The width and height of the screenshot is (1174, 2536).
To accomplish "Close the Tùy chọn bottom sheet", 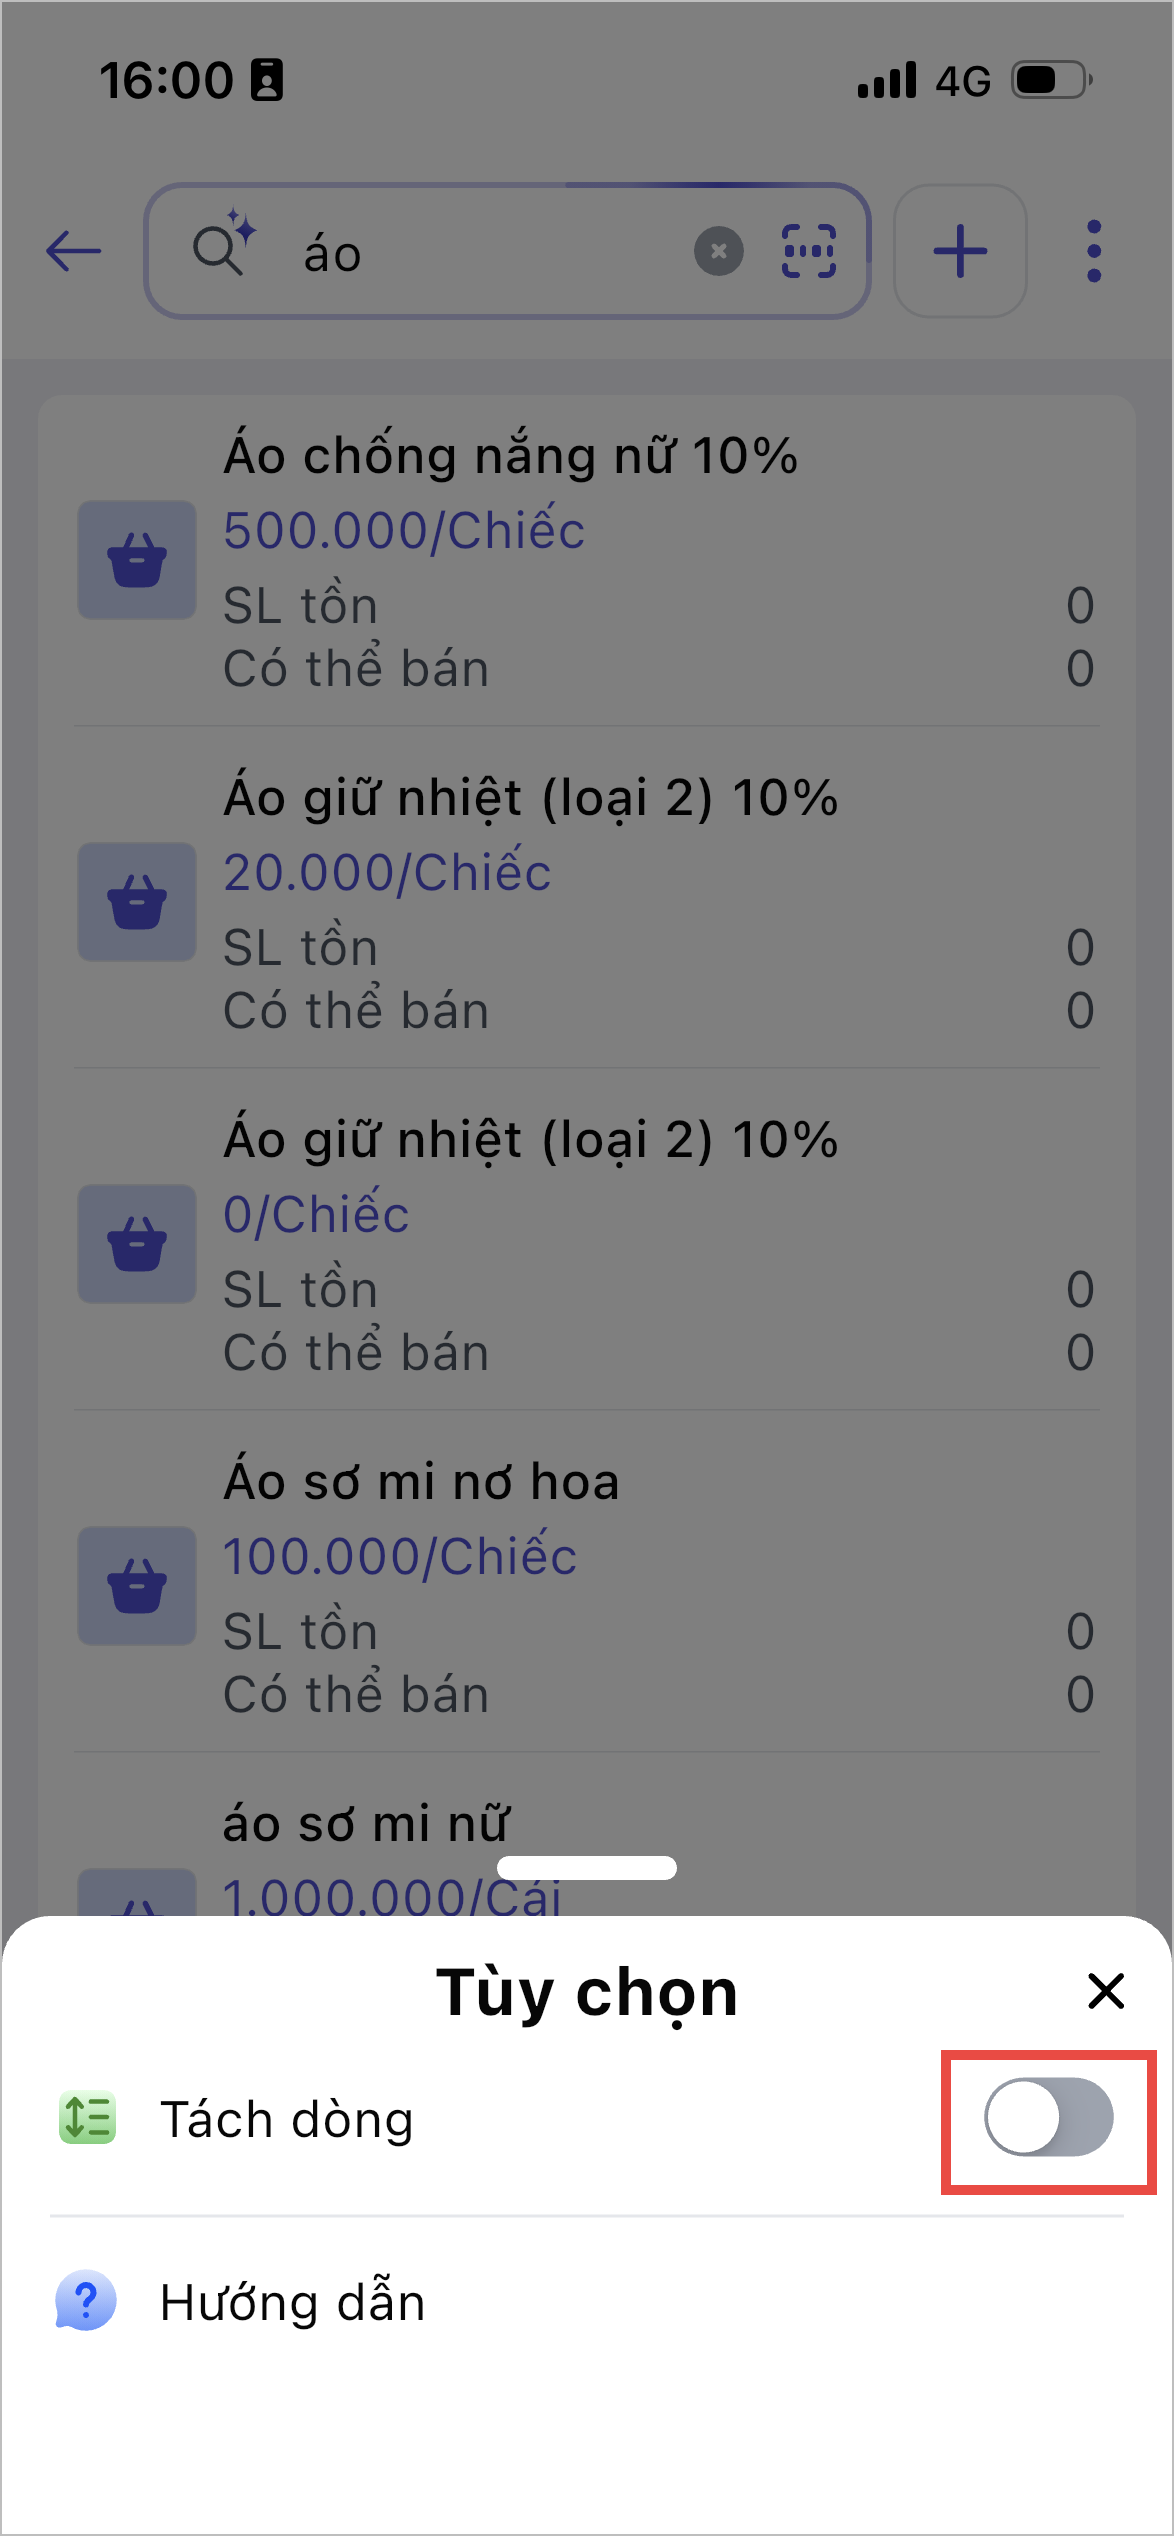I will pyautogui.click(x=1105, y=1991).
